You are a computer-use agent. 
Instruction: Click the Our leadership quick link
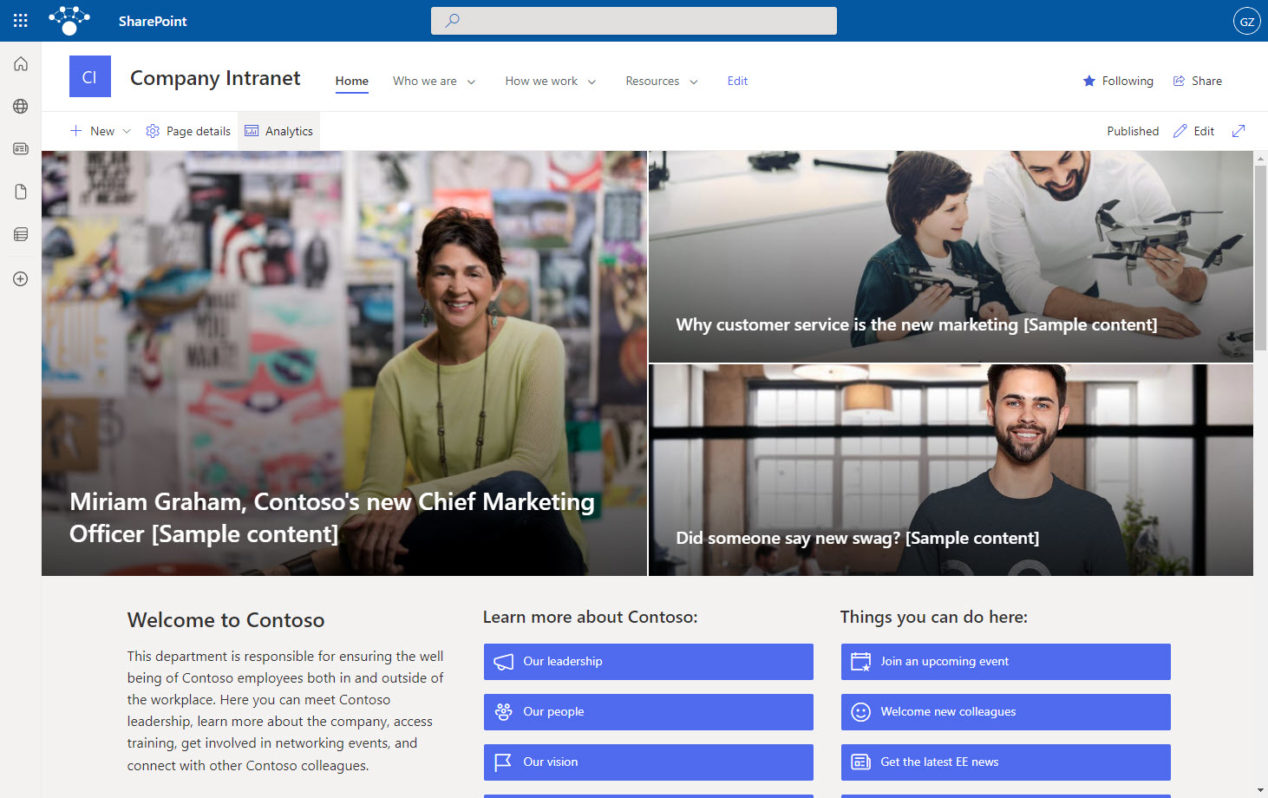click(648, 661)
